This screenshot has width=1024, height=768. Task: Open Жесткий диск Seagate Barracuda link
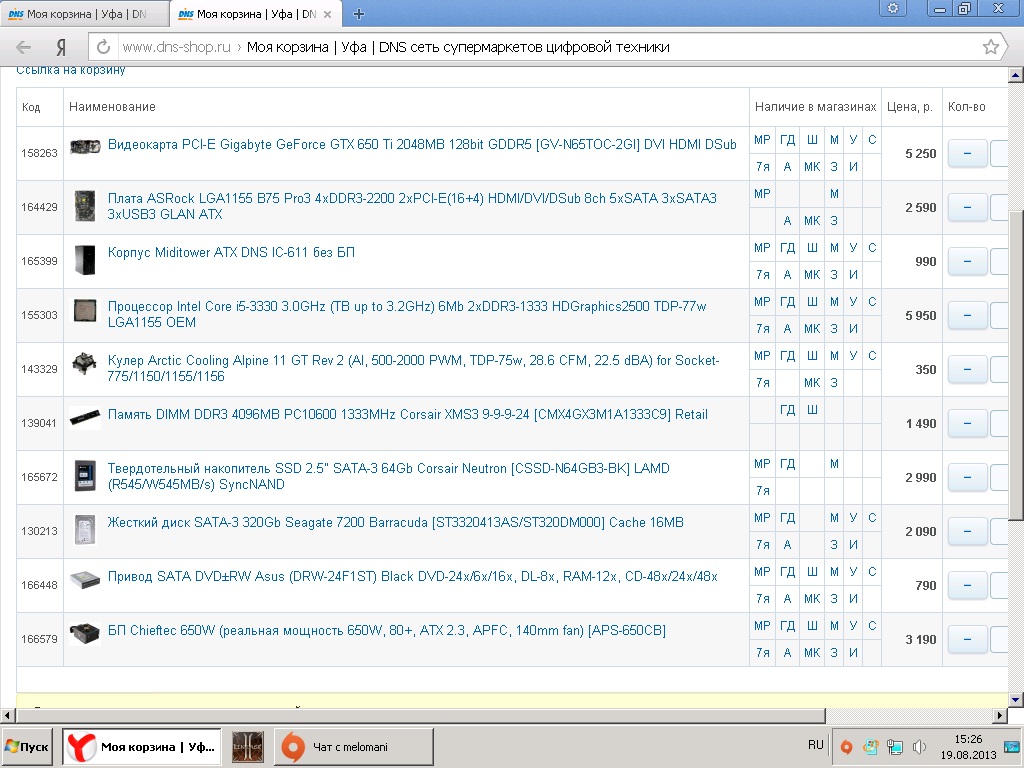[x=396, y=522]
